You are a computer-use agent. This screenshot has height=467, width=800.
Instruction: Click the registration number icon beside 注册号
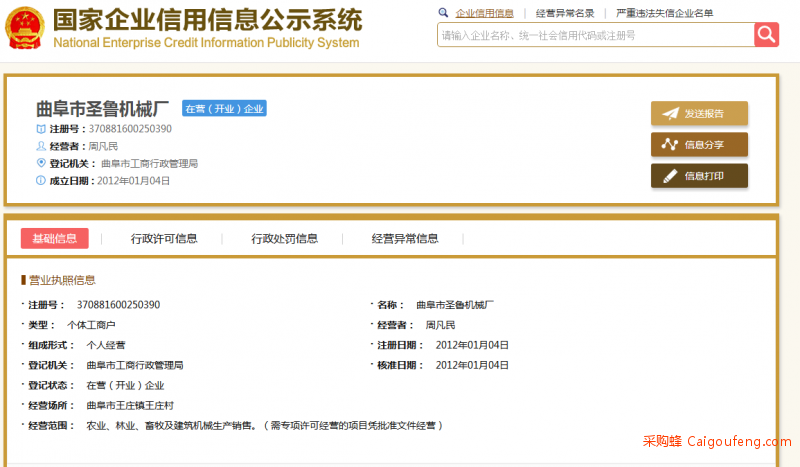click(41, 129)
